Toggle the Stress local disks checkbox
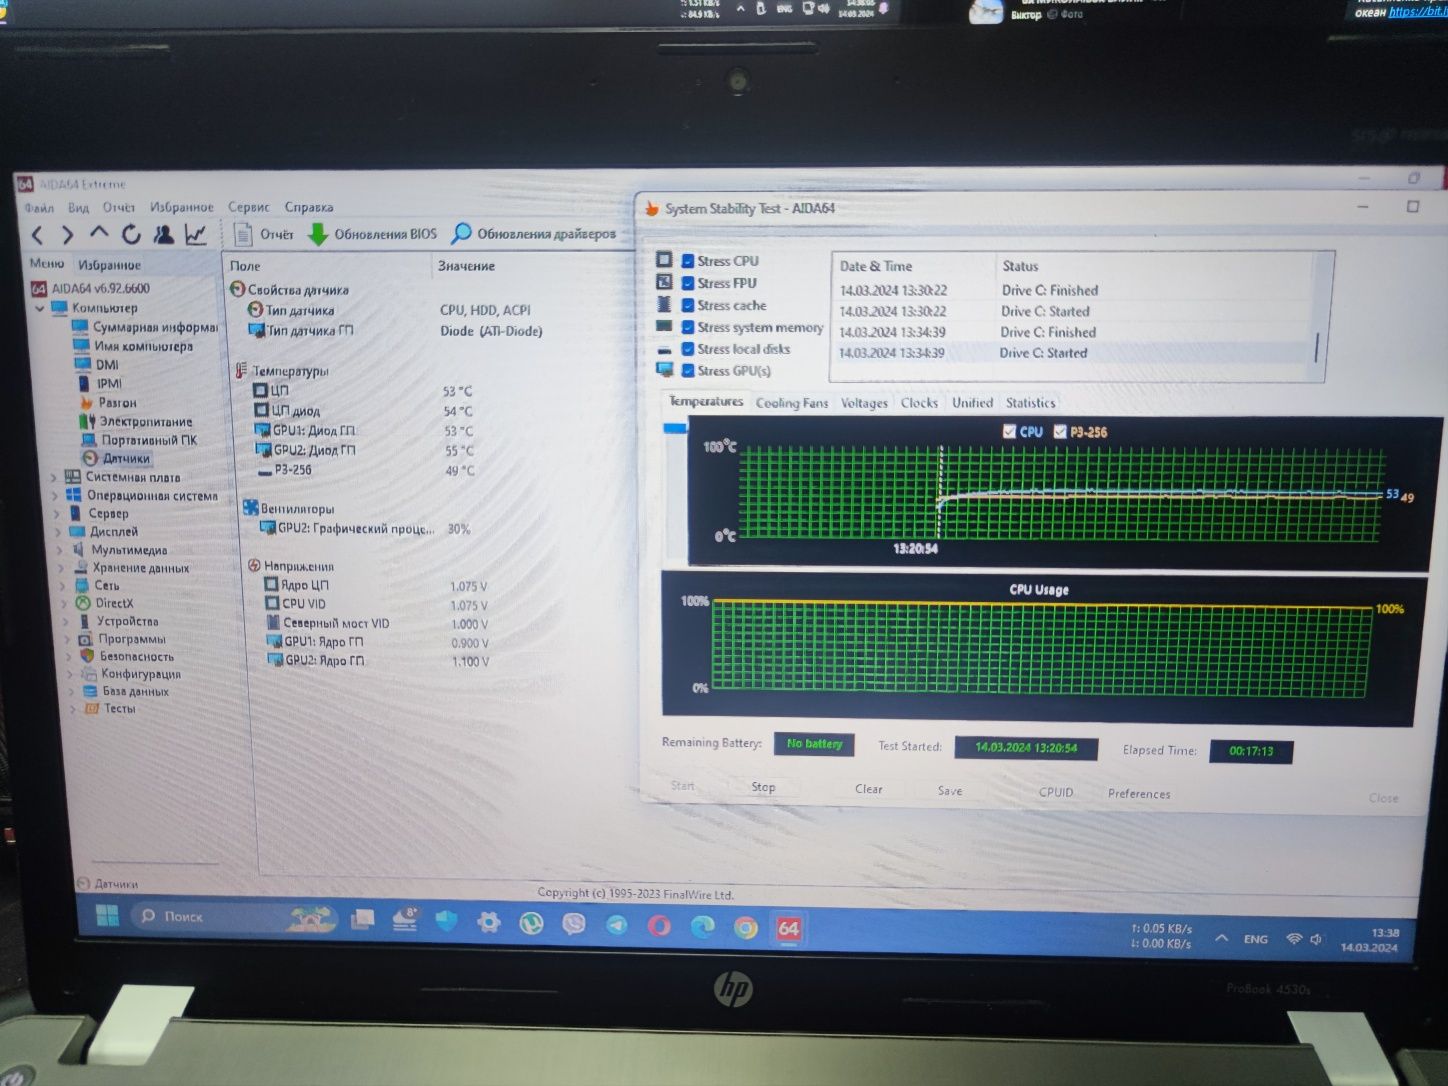Image resolution: width=1448 pixels, height=1086 pixels. (688, 349)
